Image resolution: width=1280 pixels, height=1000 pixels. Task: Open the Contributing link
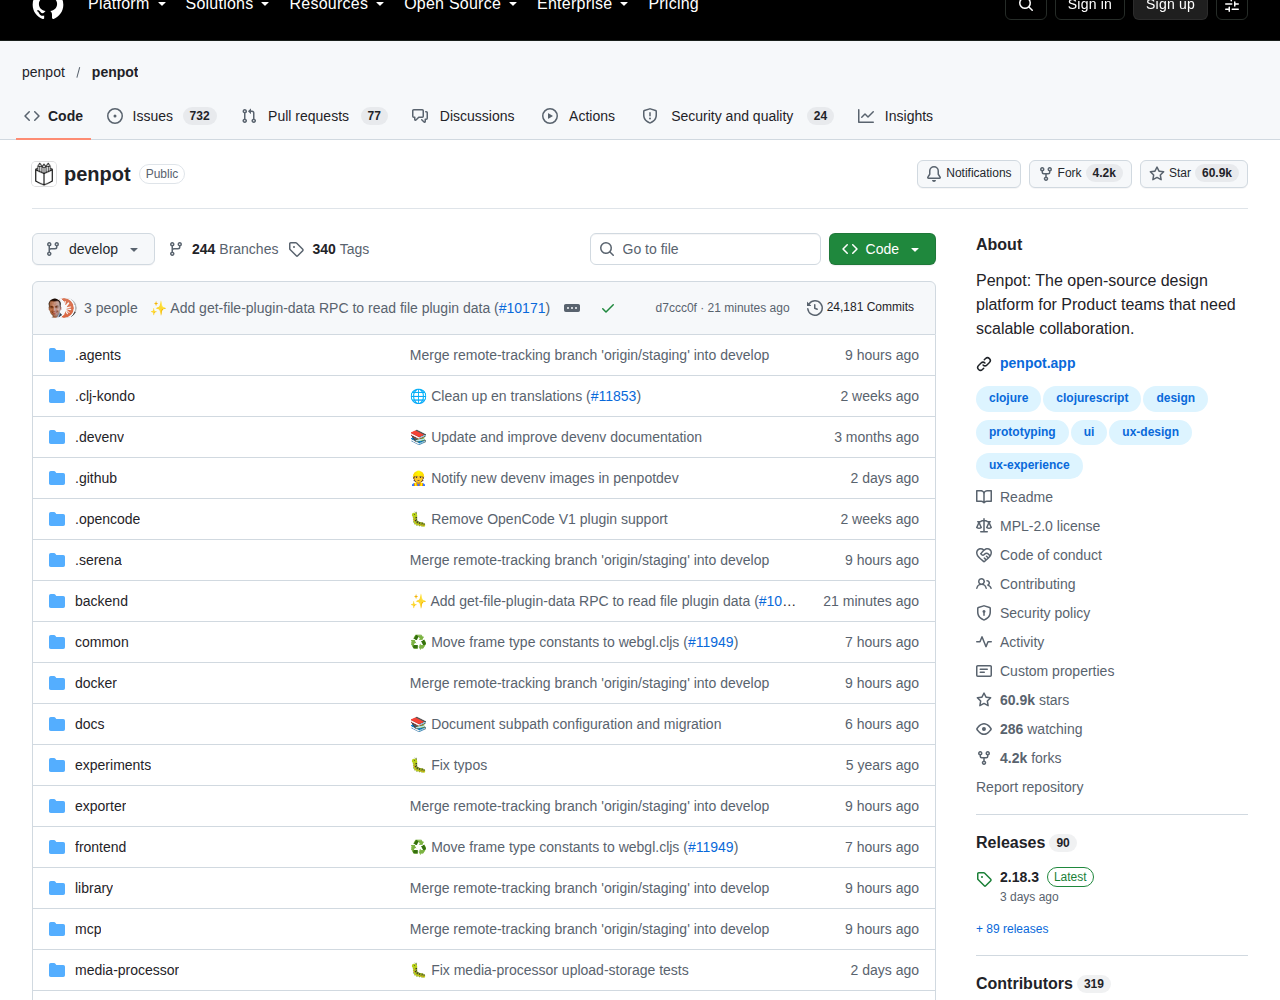coord(1037,584)
